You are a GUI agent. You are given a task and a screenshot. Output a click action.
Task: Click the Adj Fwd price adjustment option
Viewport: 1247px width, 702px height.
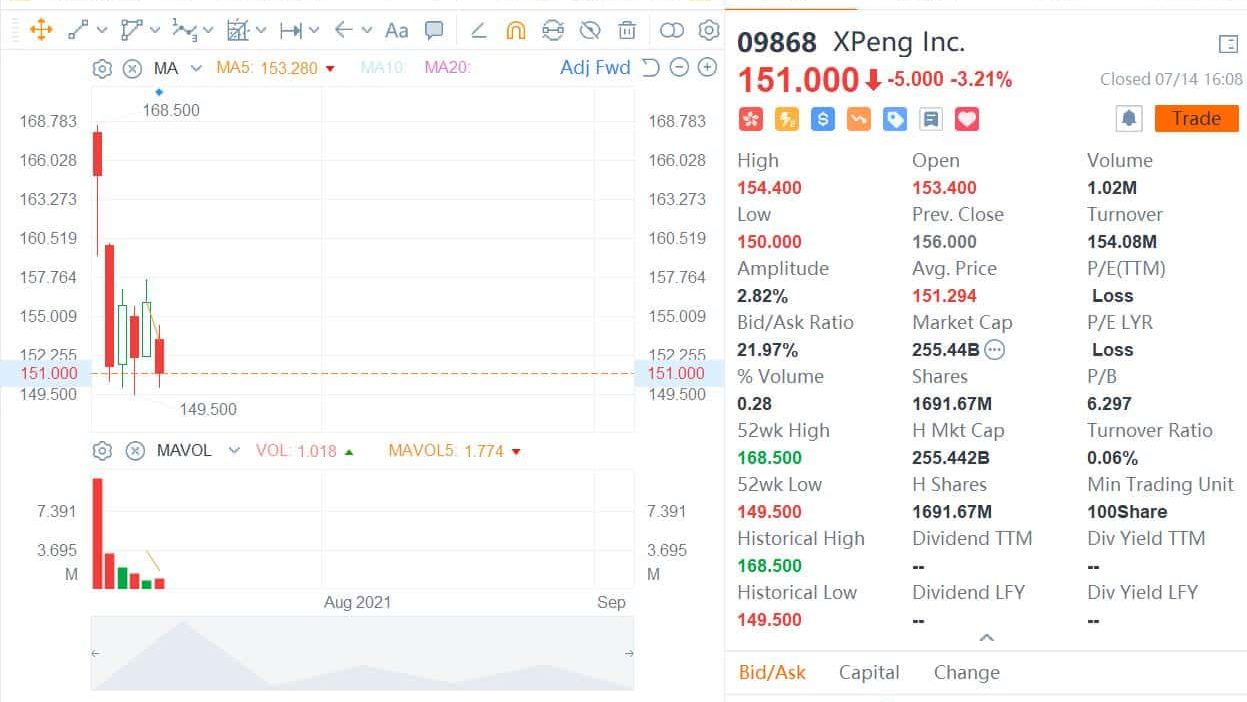click(595, 68)
